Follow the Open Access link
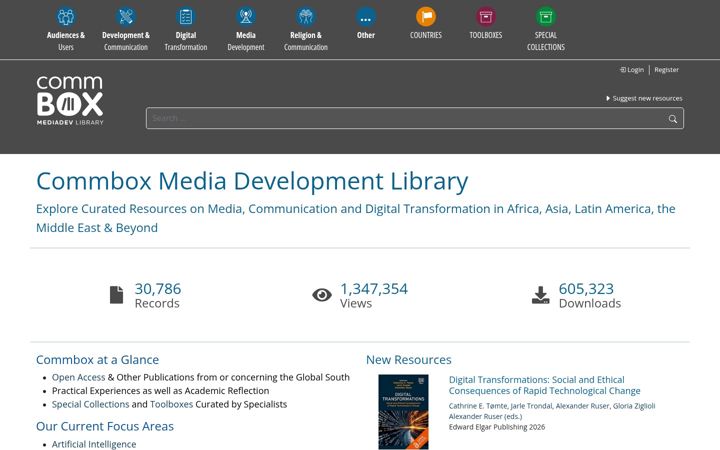 79,377
